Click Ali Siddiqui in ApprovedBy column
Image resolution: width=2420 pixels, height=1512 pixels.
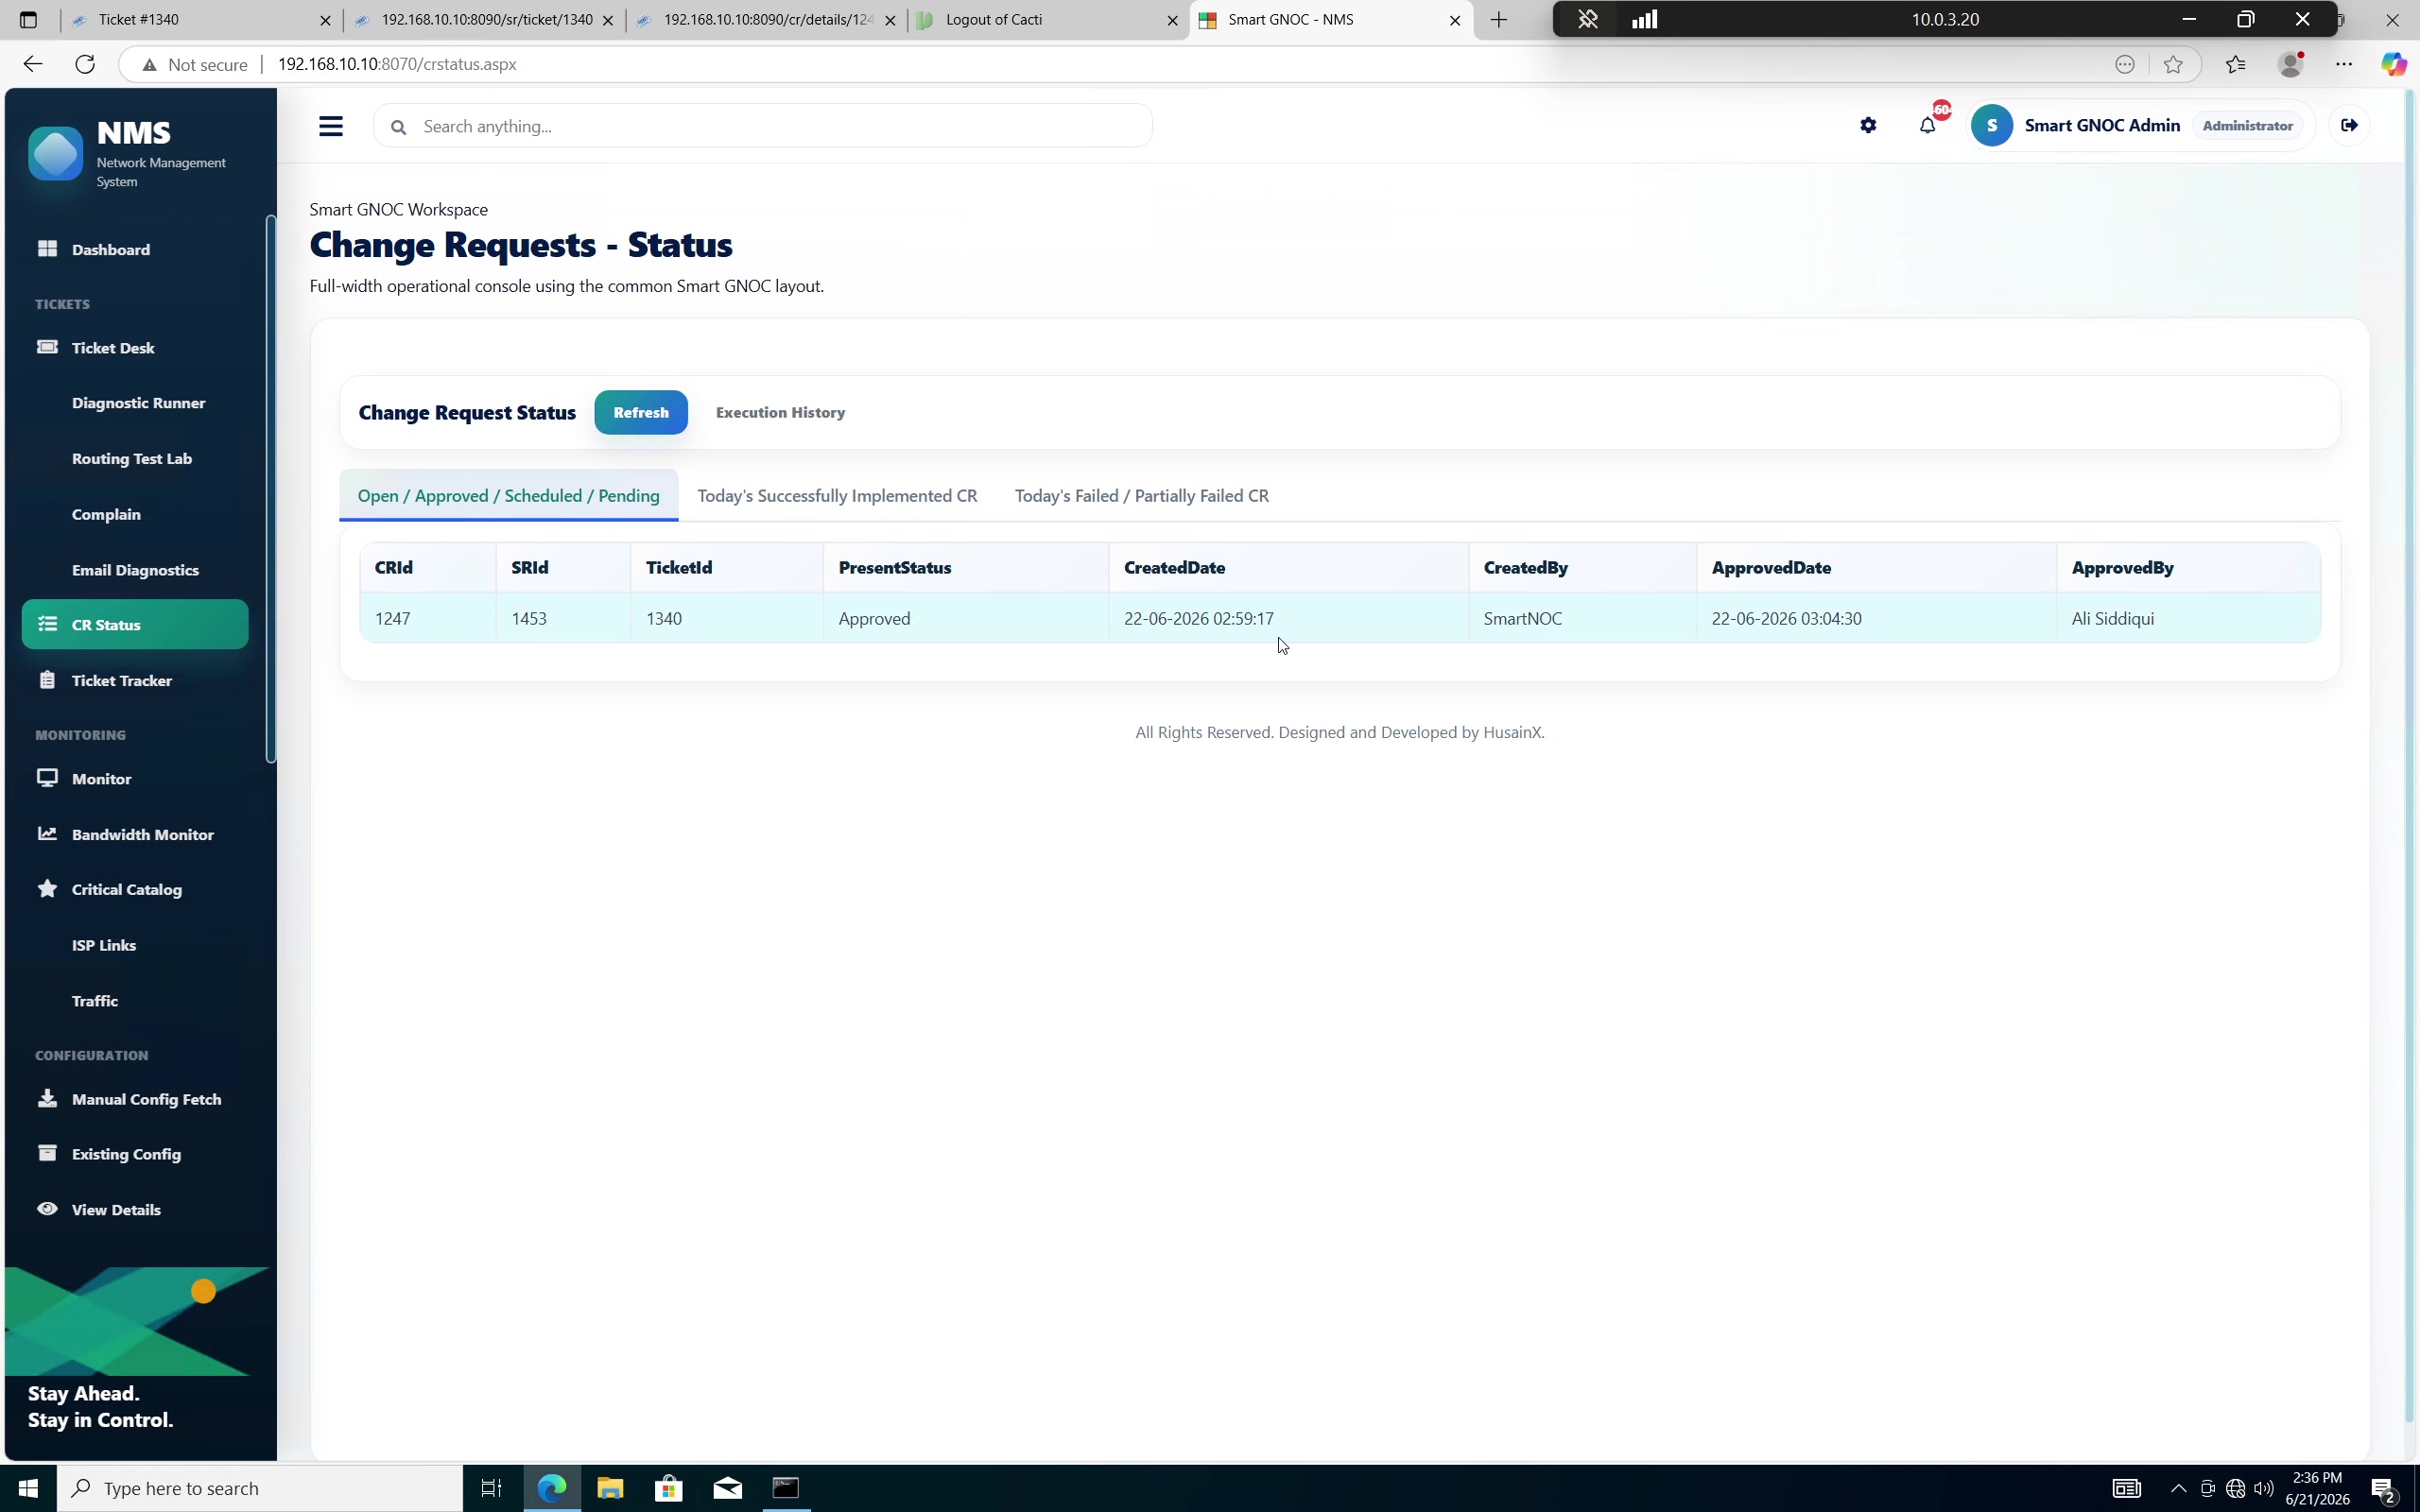(x=2113, y=619)
